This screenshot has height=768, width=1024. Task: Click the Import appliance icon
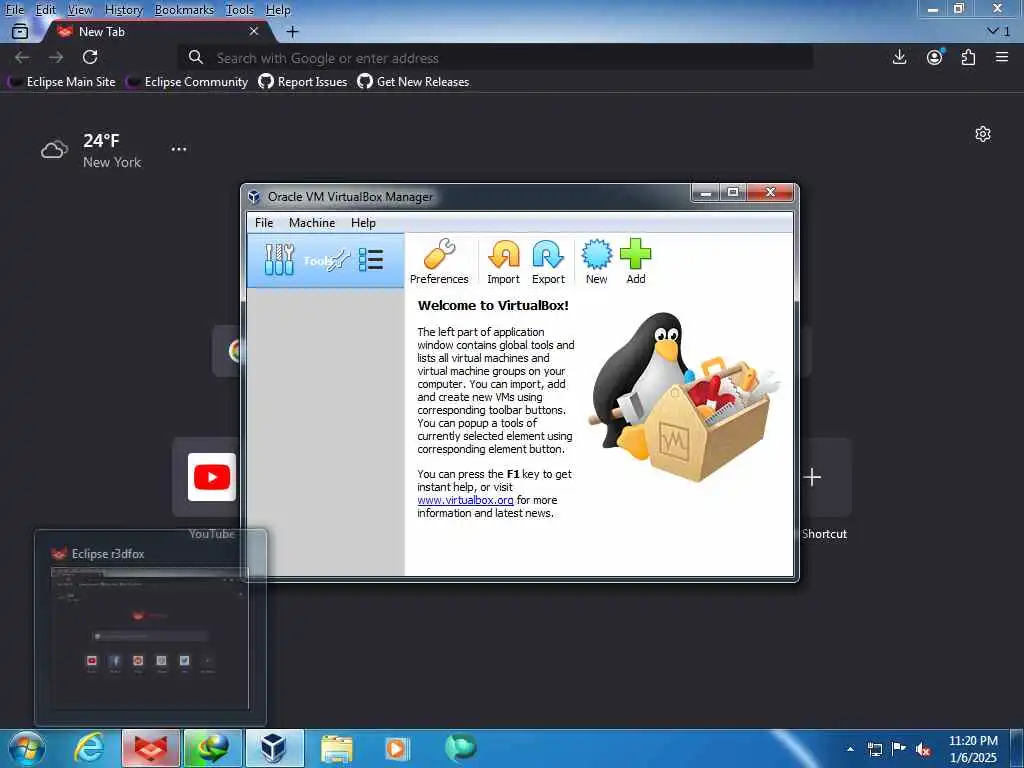tap(504, 262)
